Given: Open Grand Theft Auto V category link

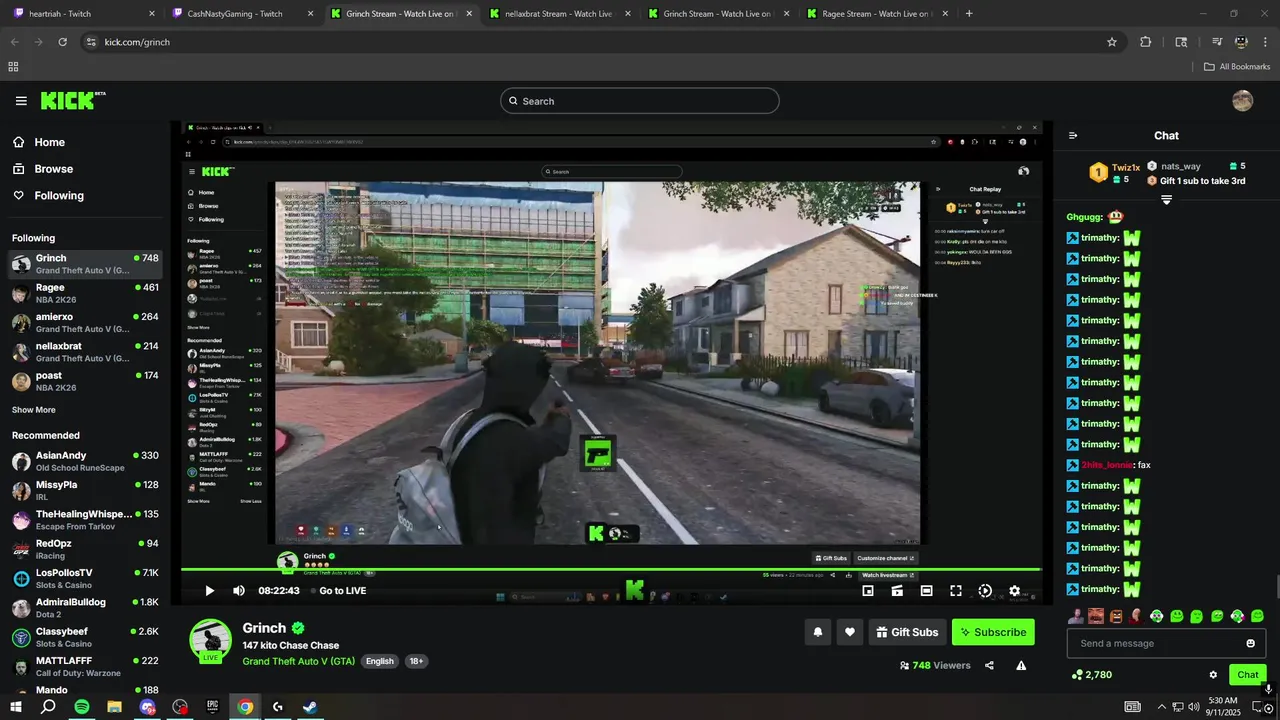Looking at the screenshot, I should click(299, 661).
